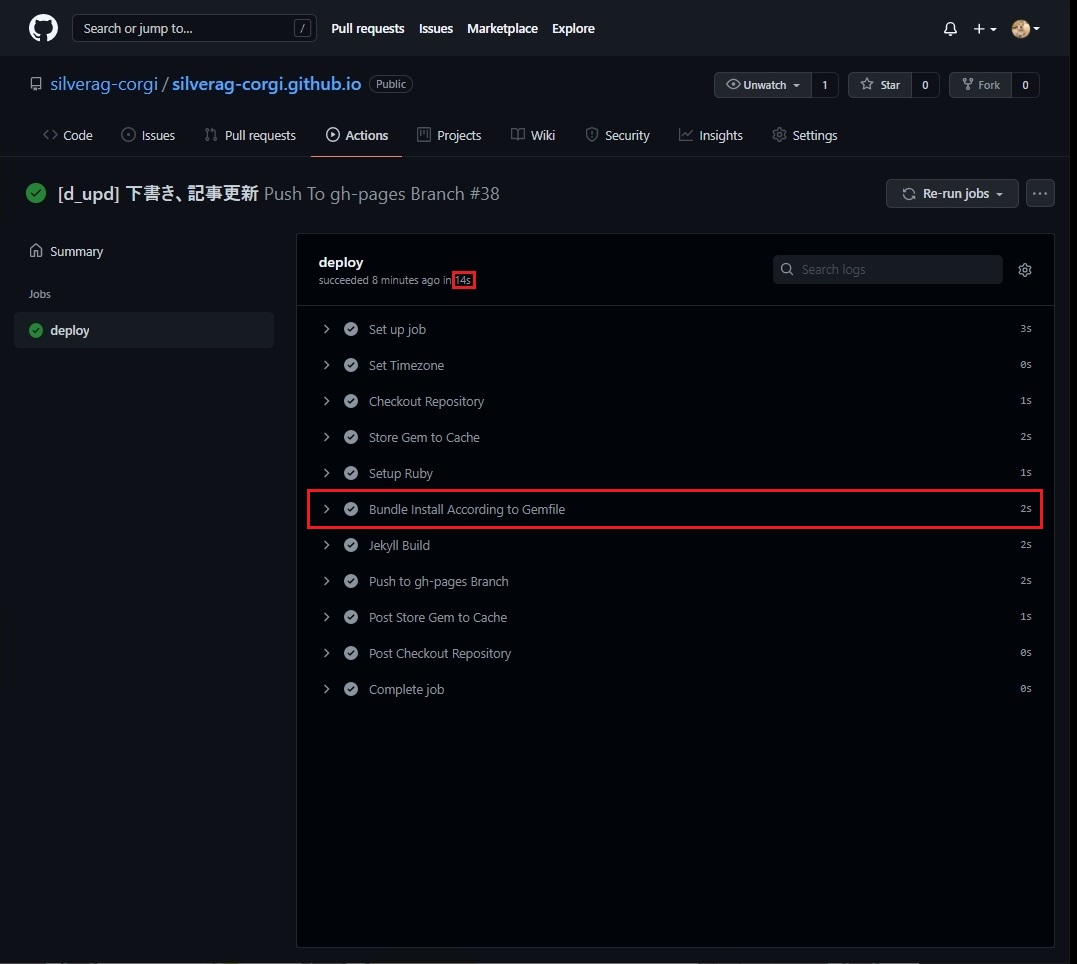Open the repository Settings tab

pyautogui.click(x=804, y=135)
